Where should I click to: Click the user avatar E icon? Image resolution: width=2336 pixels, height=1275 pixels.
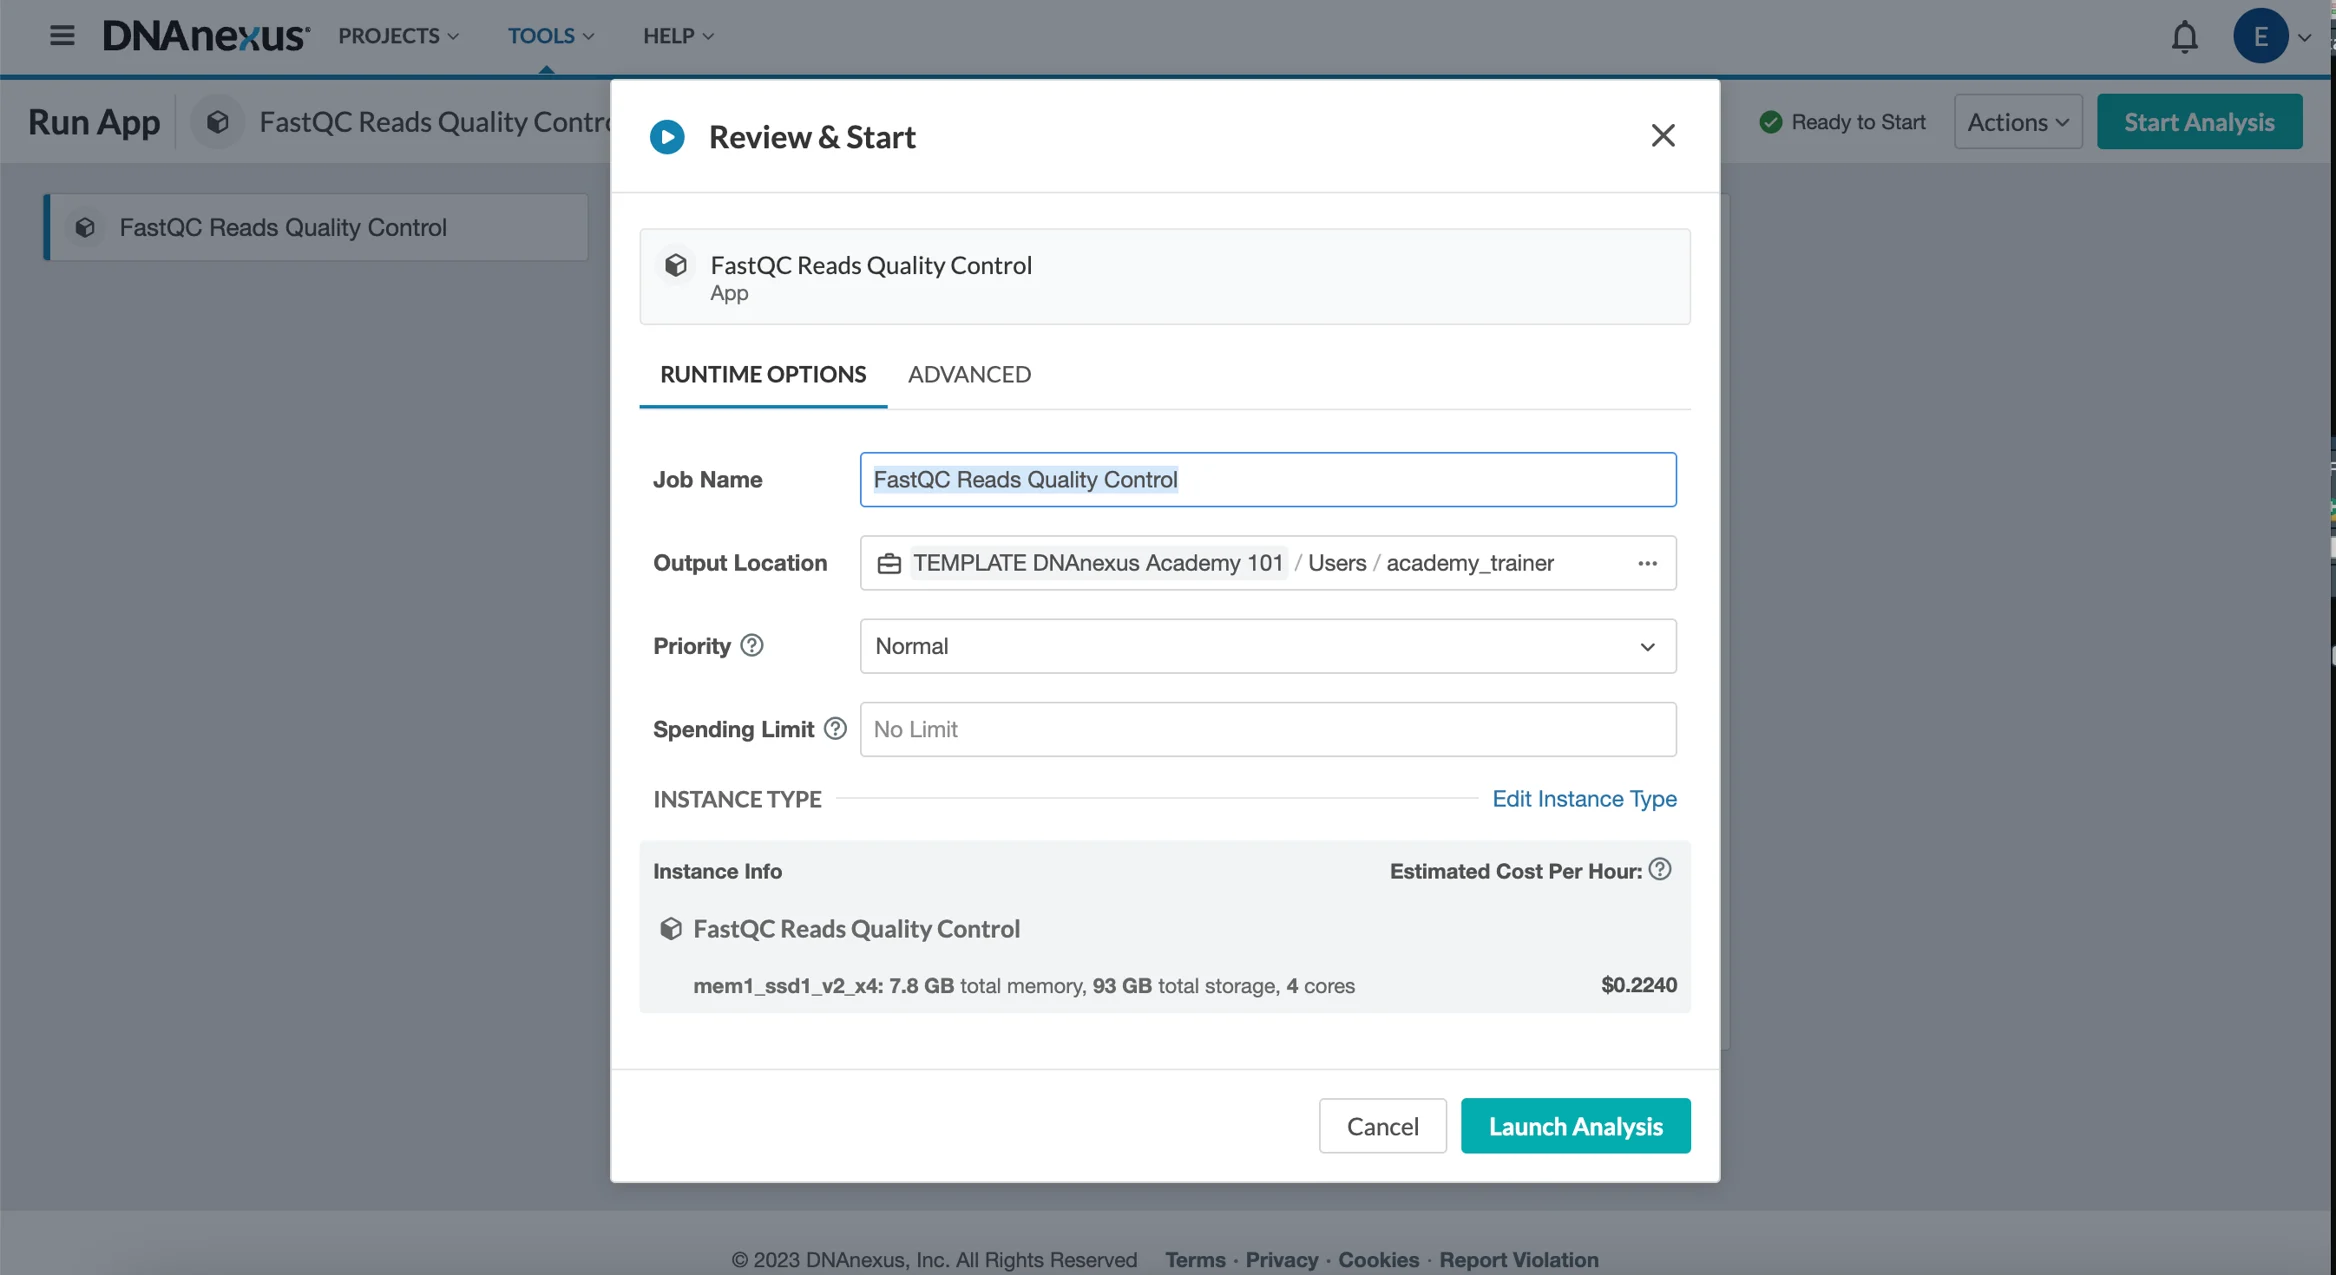tap(2260, 37)
